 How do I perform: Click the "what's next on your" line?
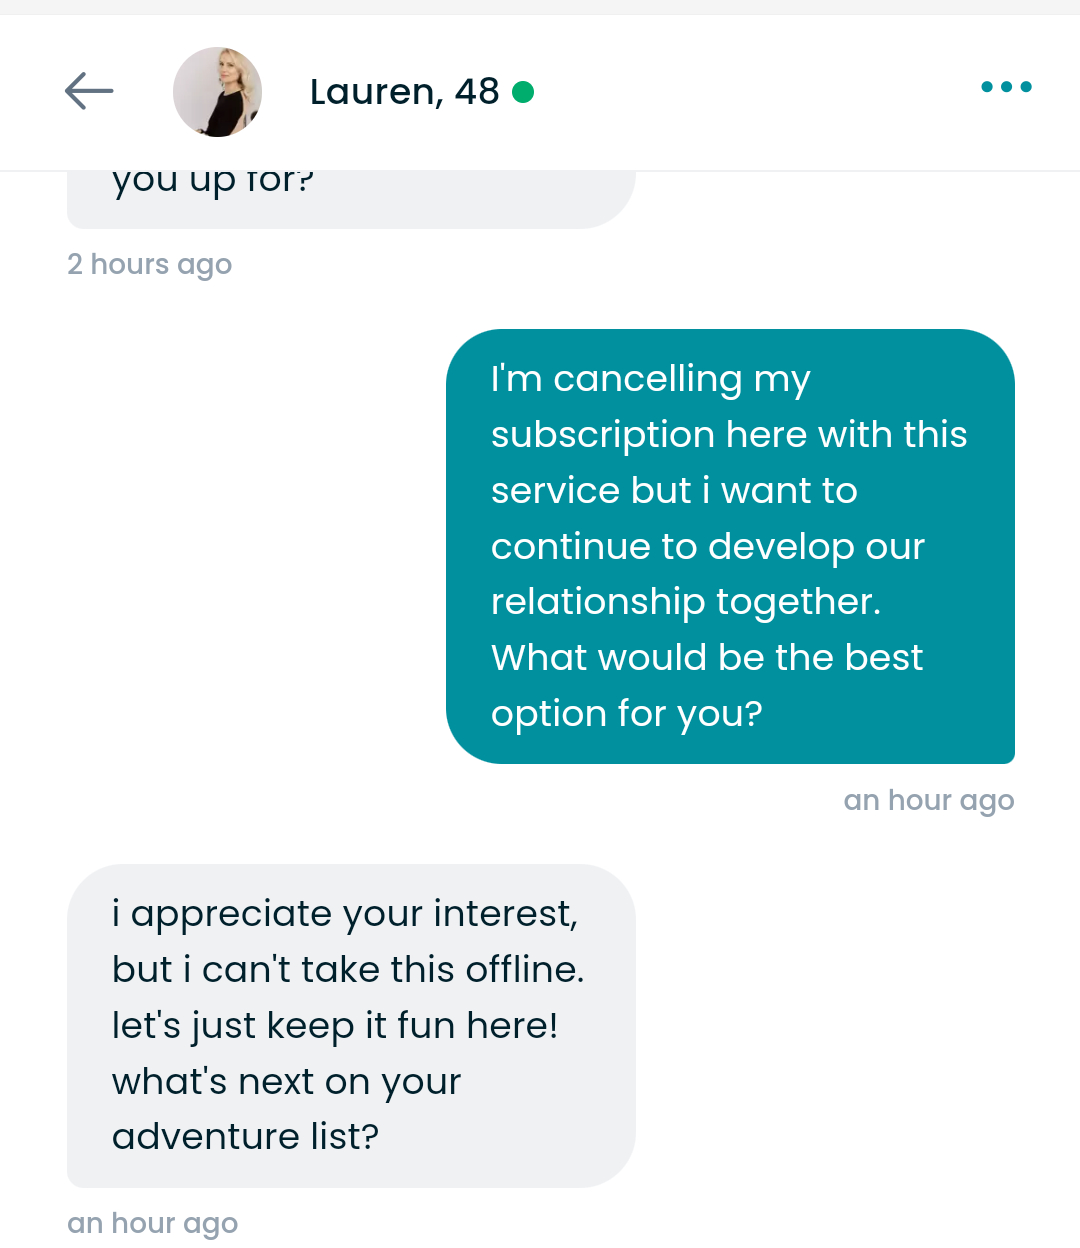coord(286,1082)
